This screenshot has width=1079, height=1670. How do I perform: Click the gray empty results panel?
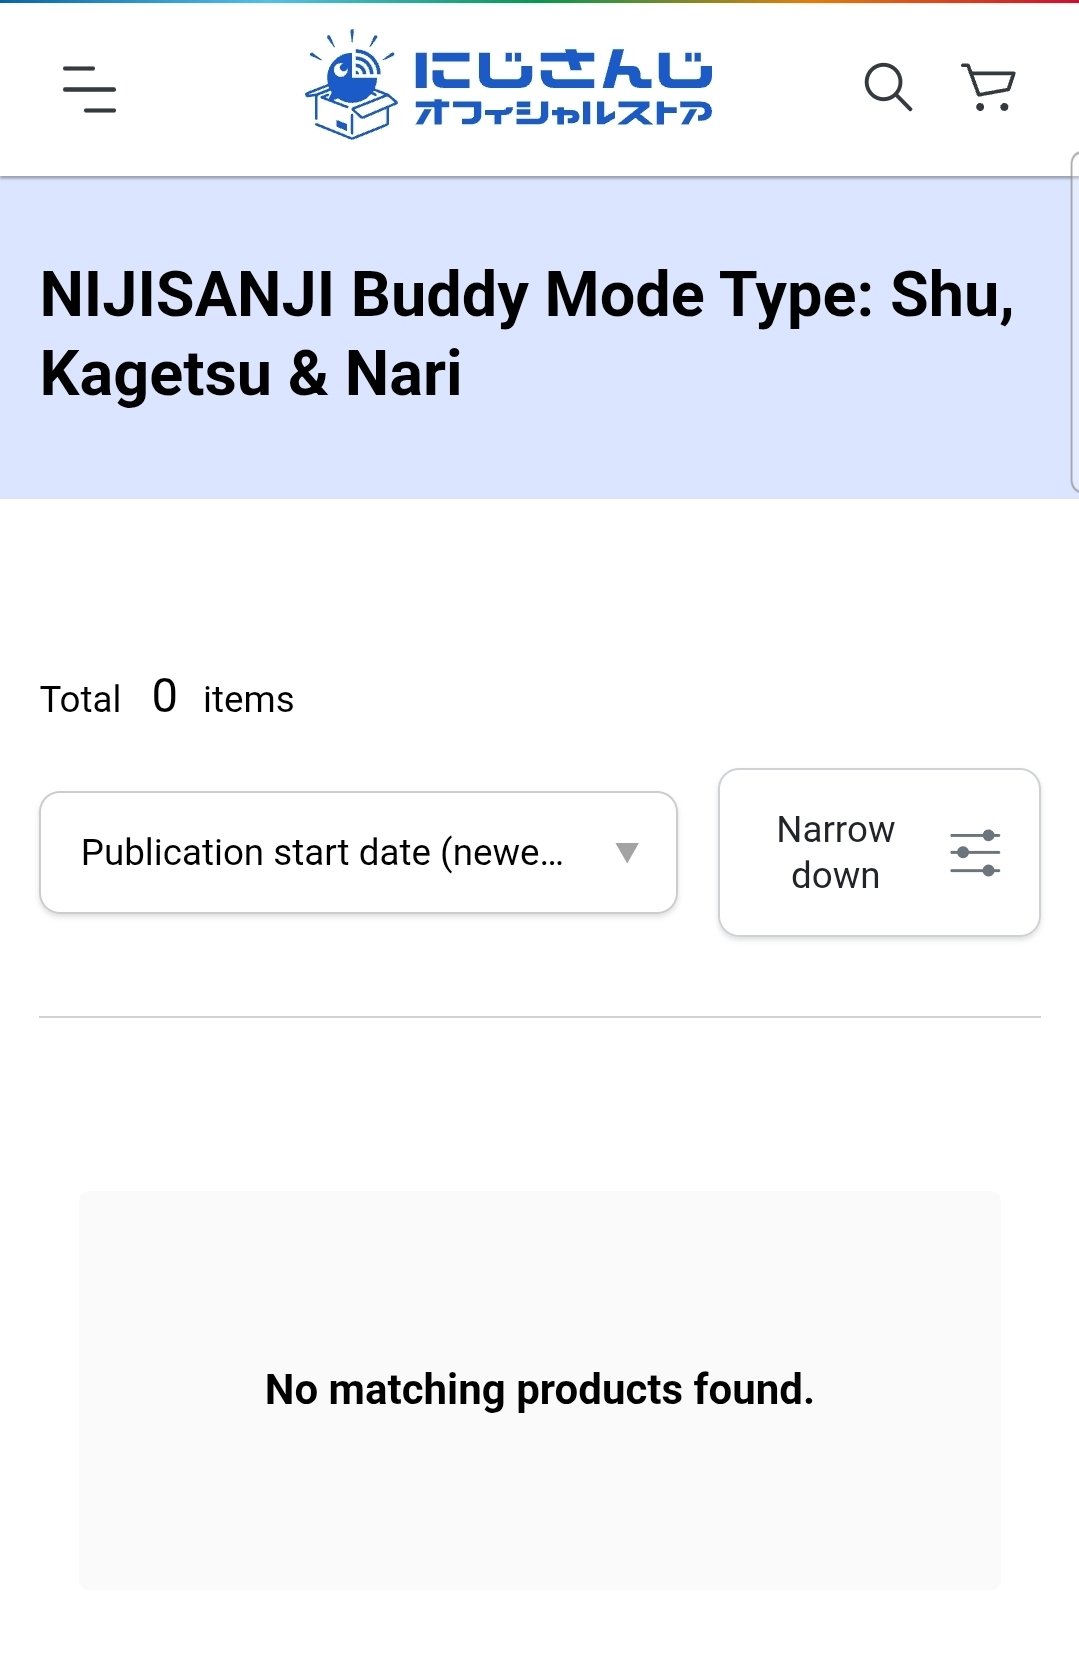[x=540, y=1390]
